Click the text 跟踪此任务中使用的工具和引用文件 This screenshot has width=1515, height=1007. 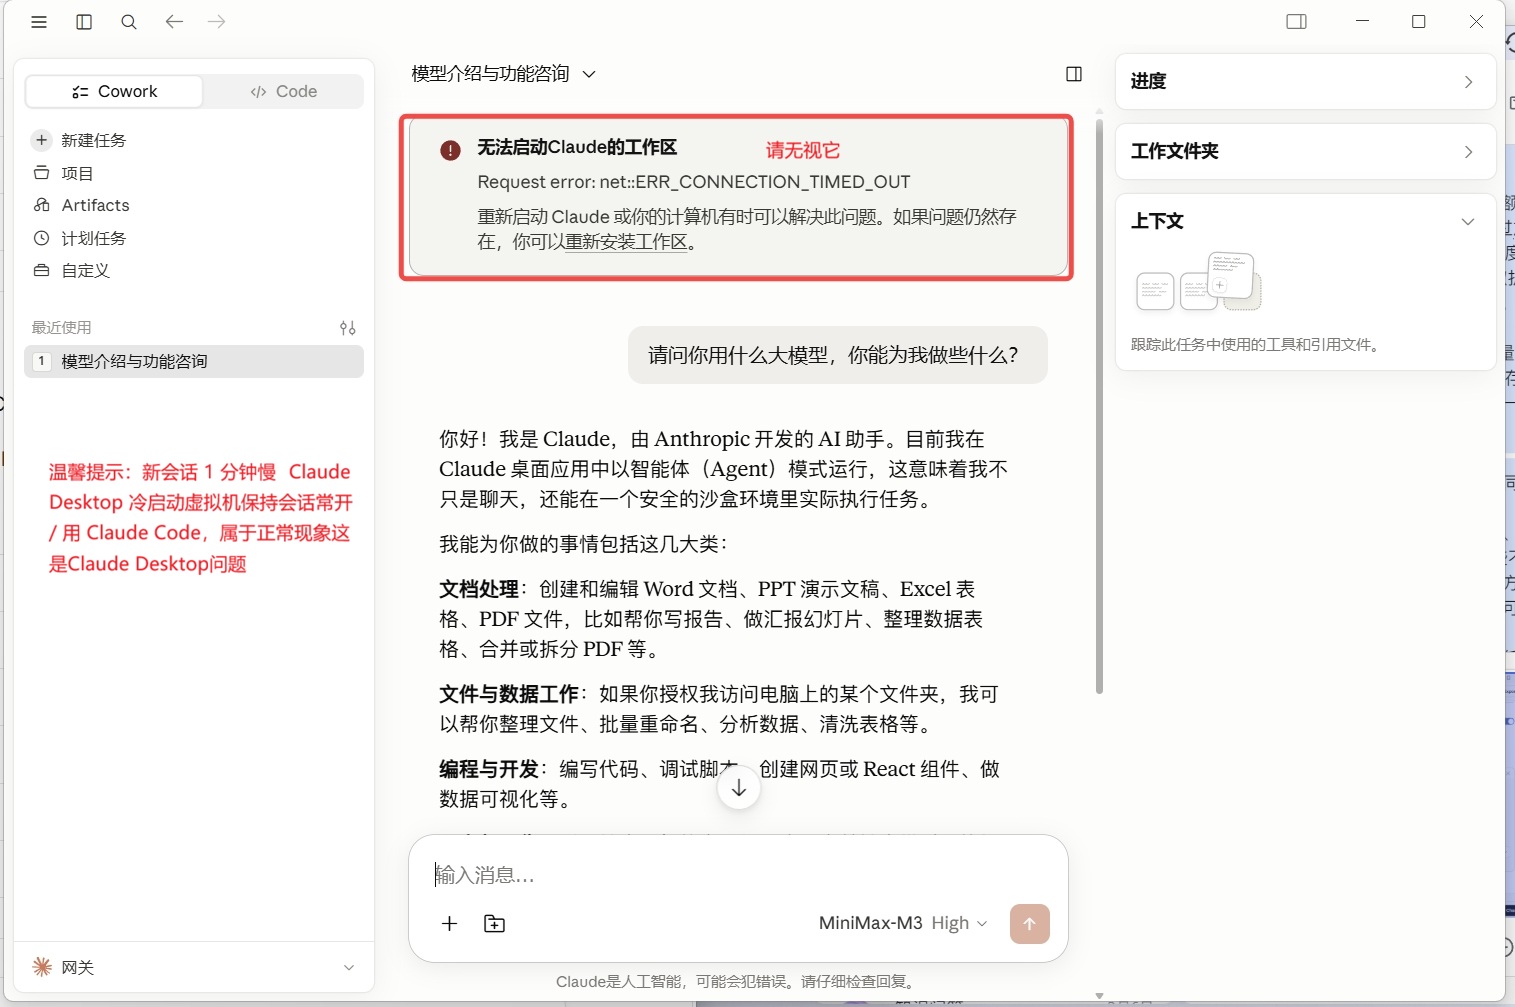click(x=1255, y=345)
